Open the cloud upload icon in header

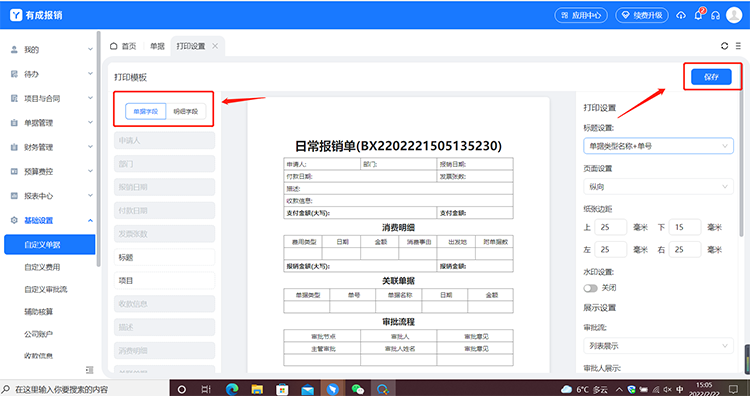681,15
